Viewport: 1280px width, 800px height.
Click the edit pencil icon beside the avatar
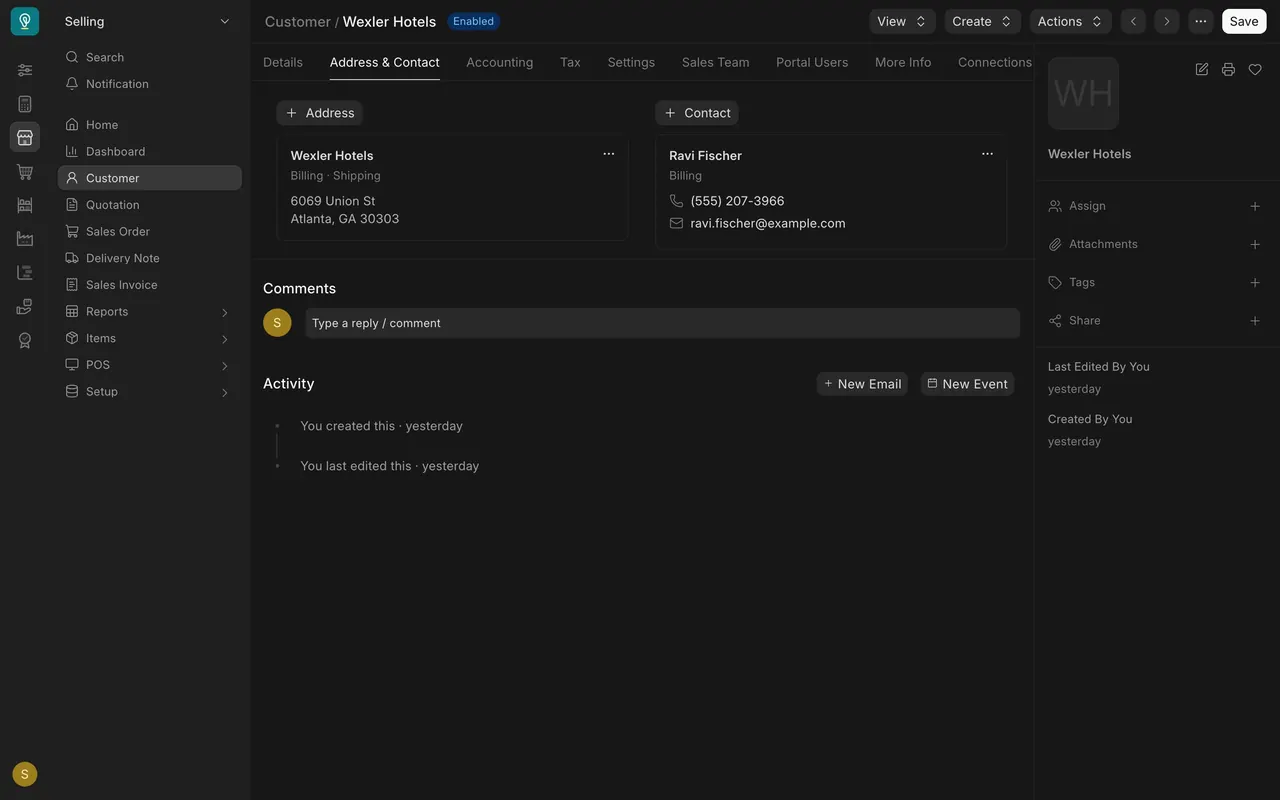click(x=1202, y=69)
